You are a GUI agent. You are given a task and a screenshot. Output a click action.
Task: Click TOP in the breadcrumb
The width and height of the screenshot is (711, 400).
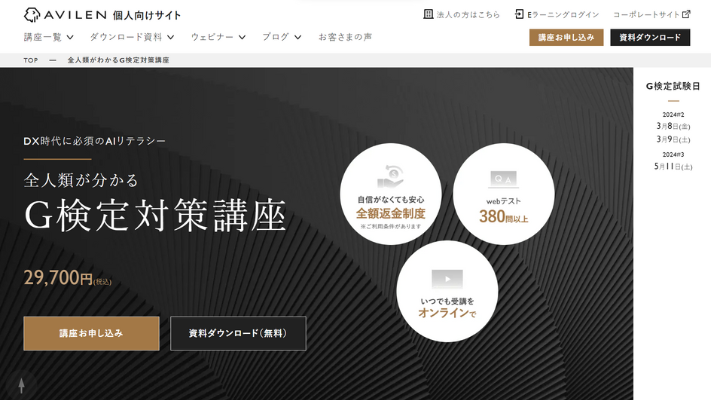[x=31, y=60]
